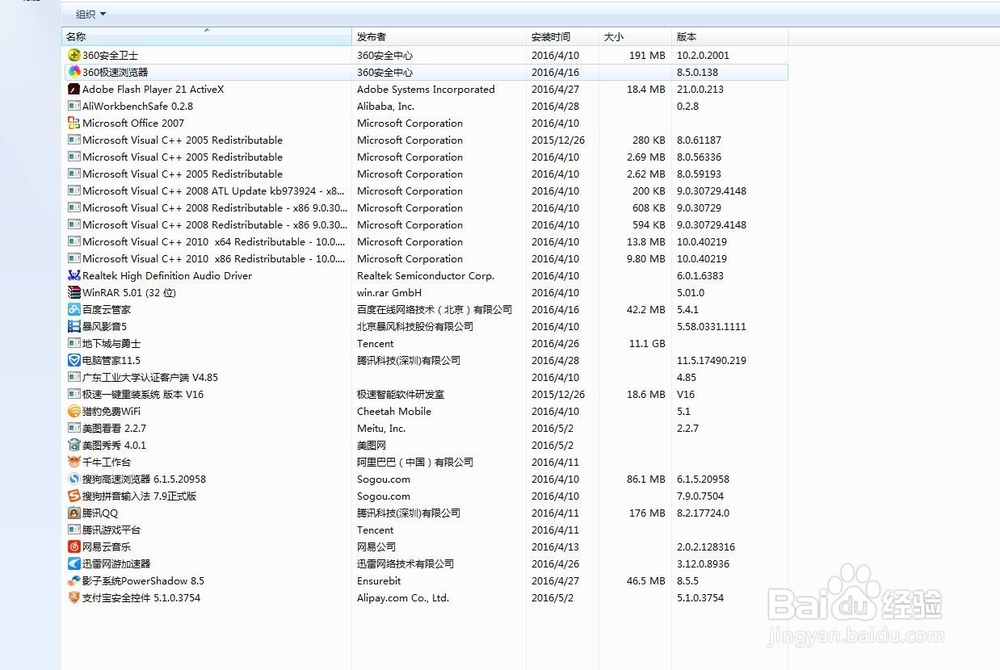
Task: Open the 组织 dropdown menu
Action: coord(90,14)
